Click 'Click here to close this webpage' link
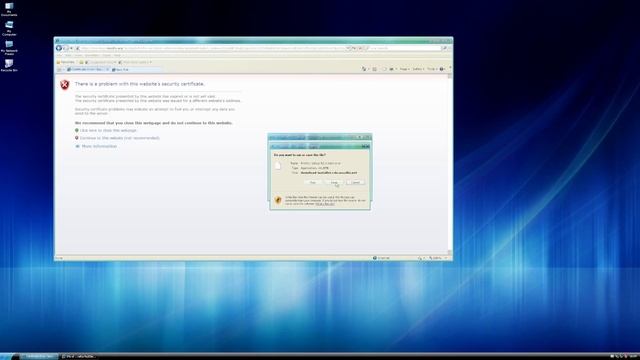Image resolution: width=640 pixels, height=360 pixels. click(108, 130)
